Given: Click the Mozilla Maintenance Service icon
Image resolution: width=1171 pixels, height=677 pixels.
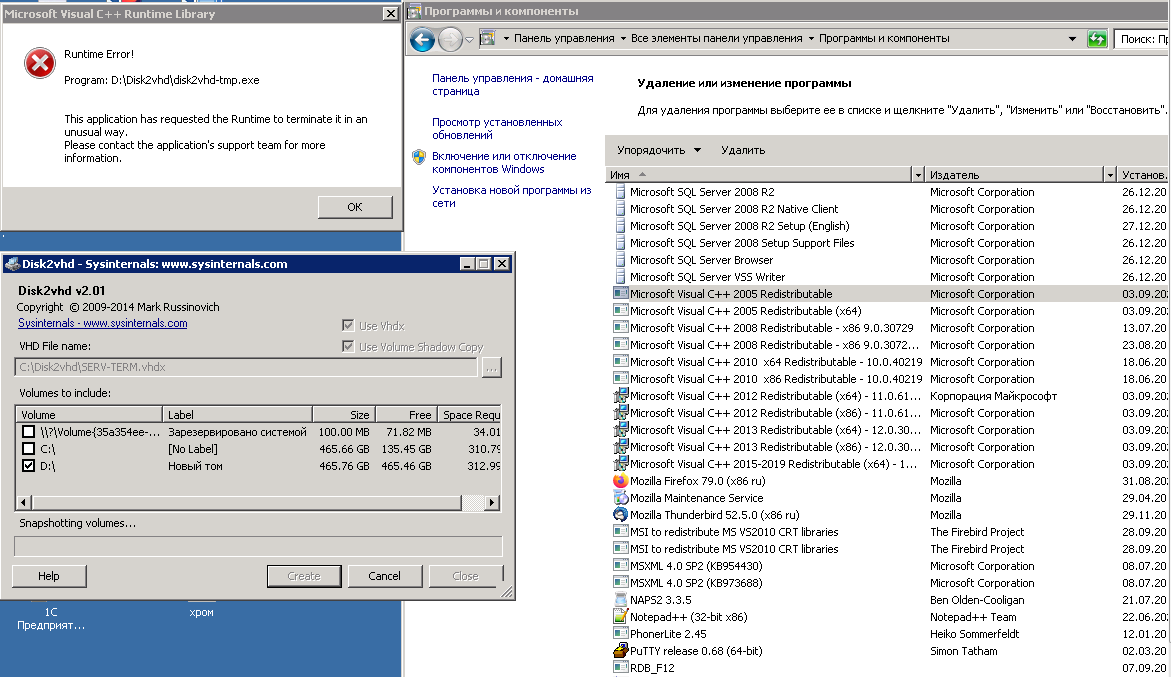Looking at the screenshot, I should 620,498.
